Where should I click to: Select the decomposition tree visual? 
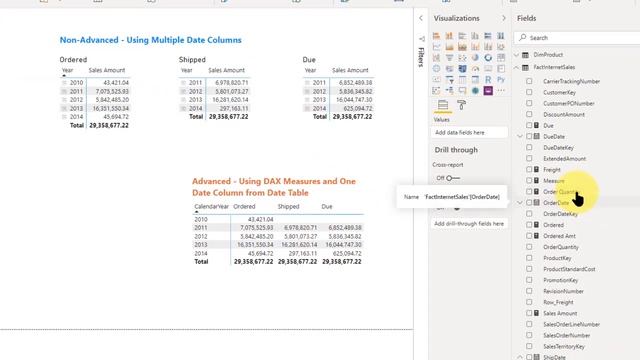[449, 91]
